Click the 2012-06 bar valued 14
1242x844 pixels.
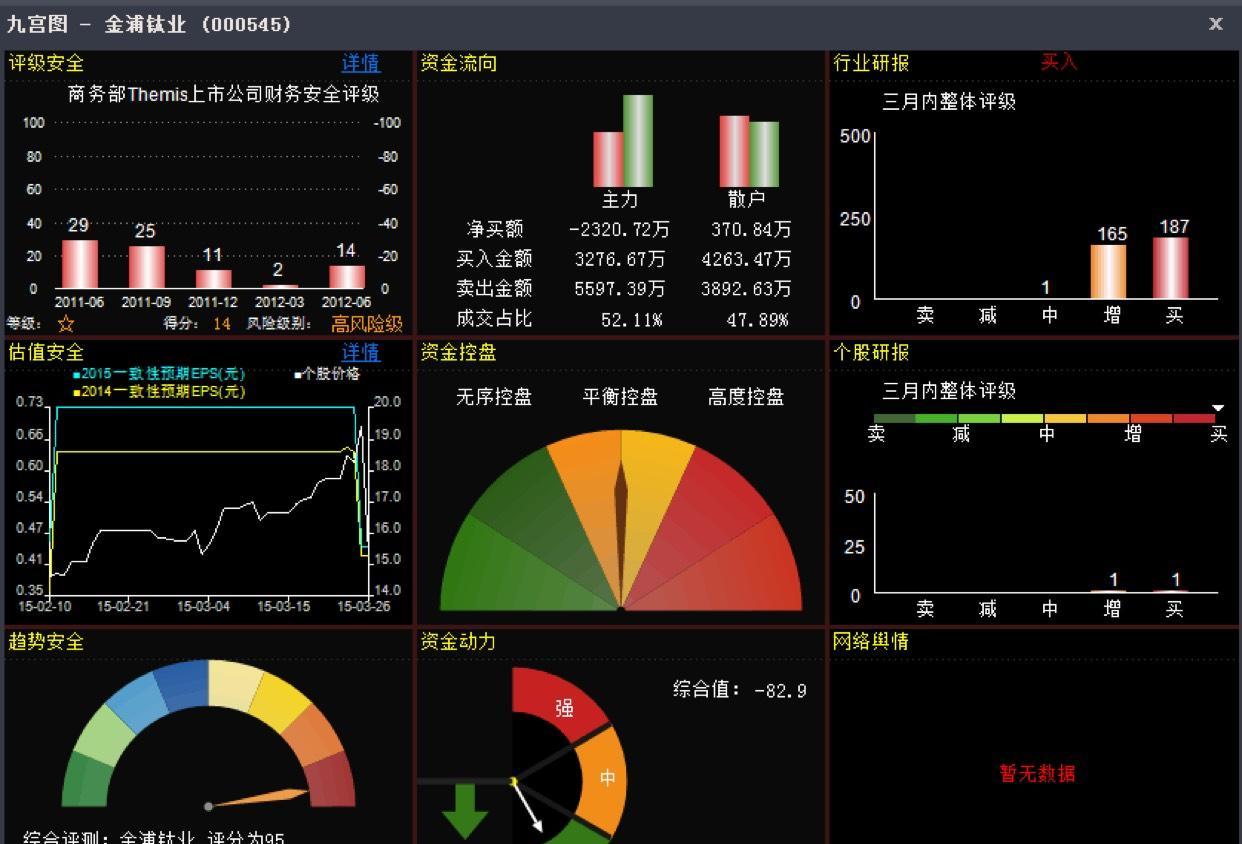pyautogui.click(x=347, y=277)
